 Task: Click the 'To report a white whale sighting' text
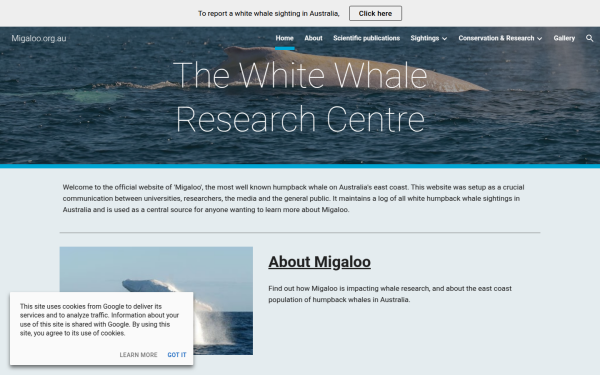point(269,14)
